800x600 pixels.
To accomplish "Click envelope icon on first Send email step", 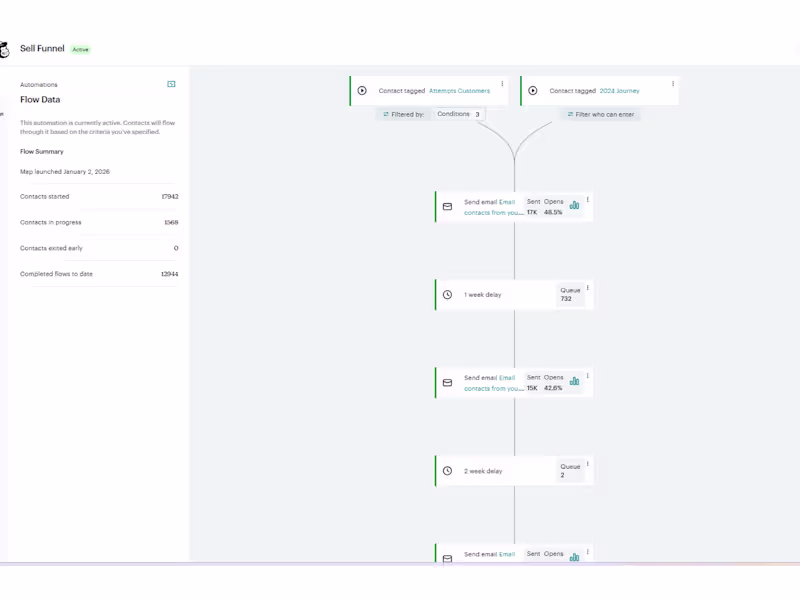I will pos(447,207).
